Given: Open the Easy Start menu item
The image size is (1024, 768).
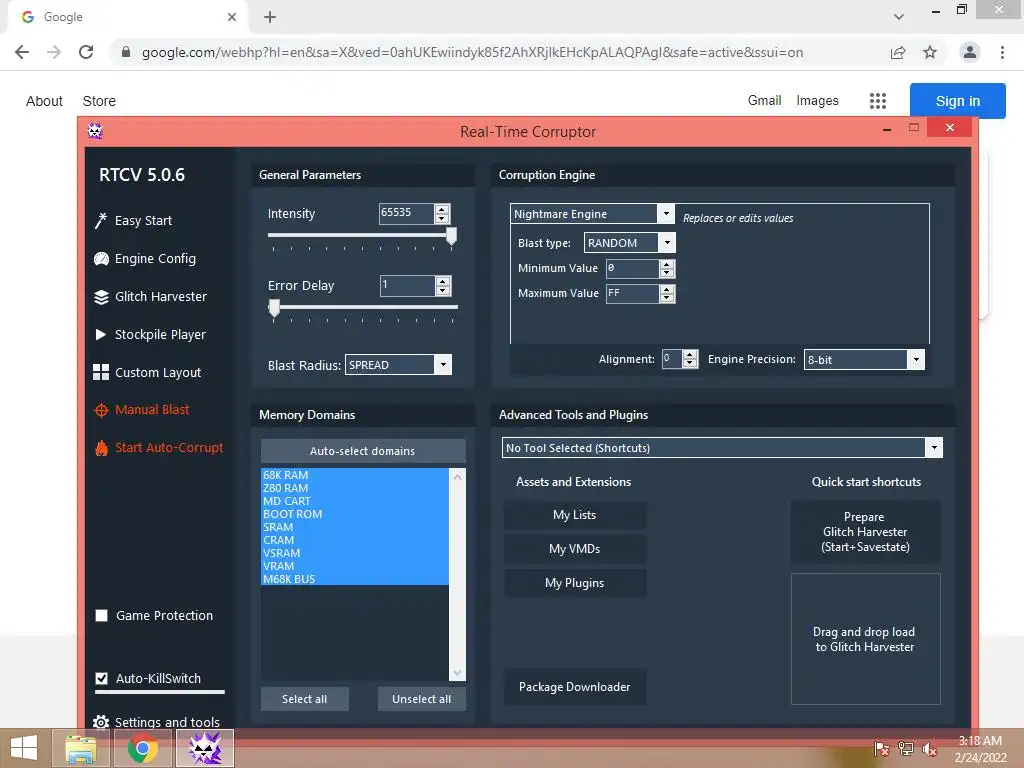Looking at the screenshot, I should point(143,221).
